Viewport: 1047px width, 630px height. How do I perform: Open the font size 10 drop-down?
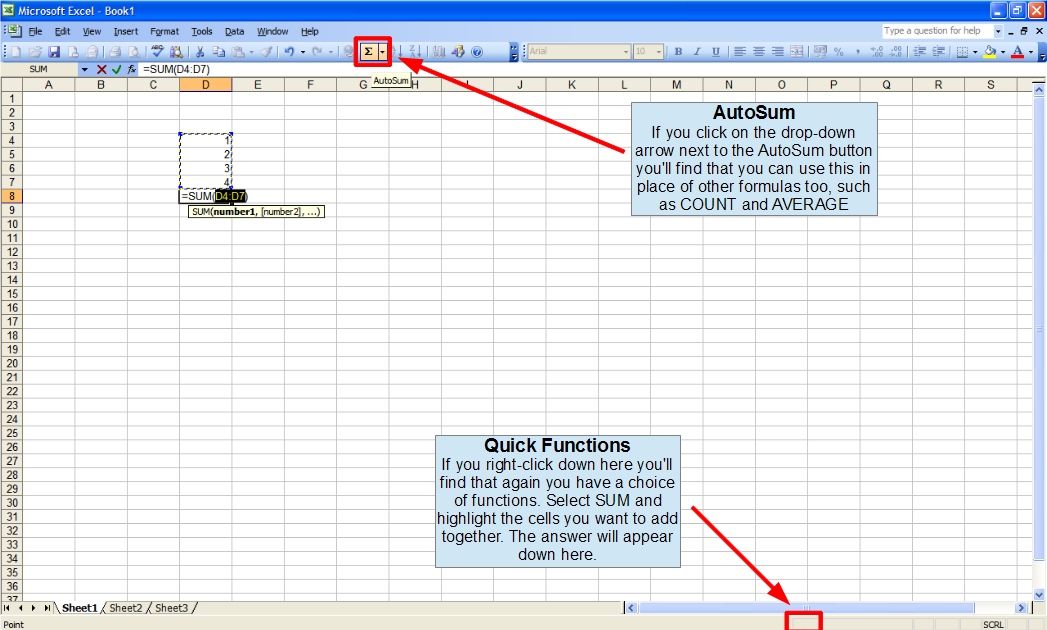pos(658,51)
